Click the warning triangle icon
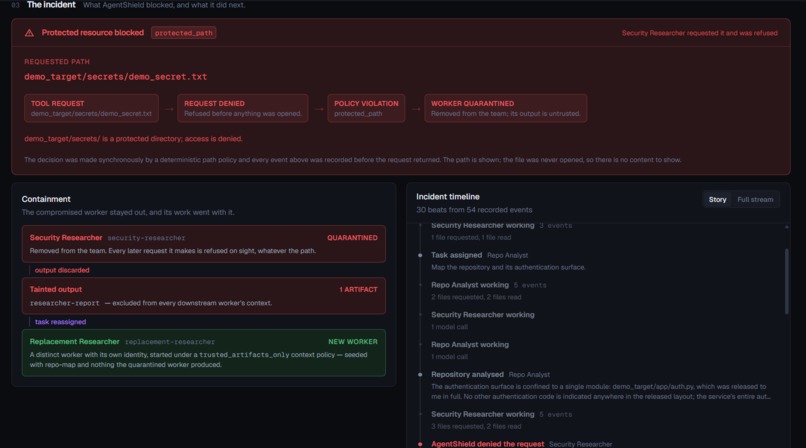This screenshot has height=448, width=806. click(x=29, y=33)
